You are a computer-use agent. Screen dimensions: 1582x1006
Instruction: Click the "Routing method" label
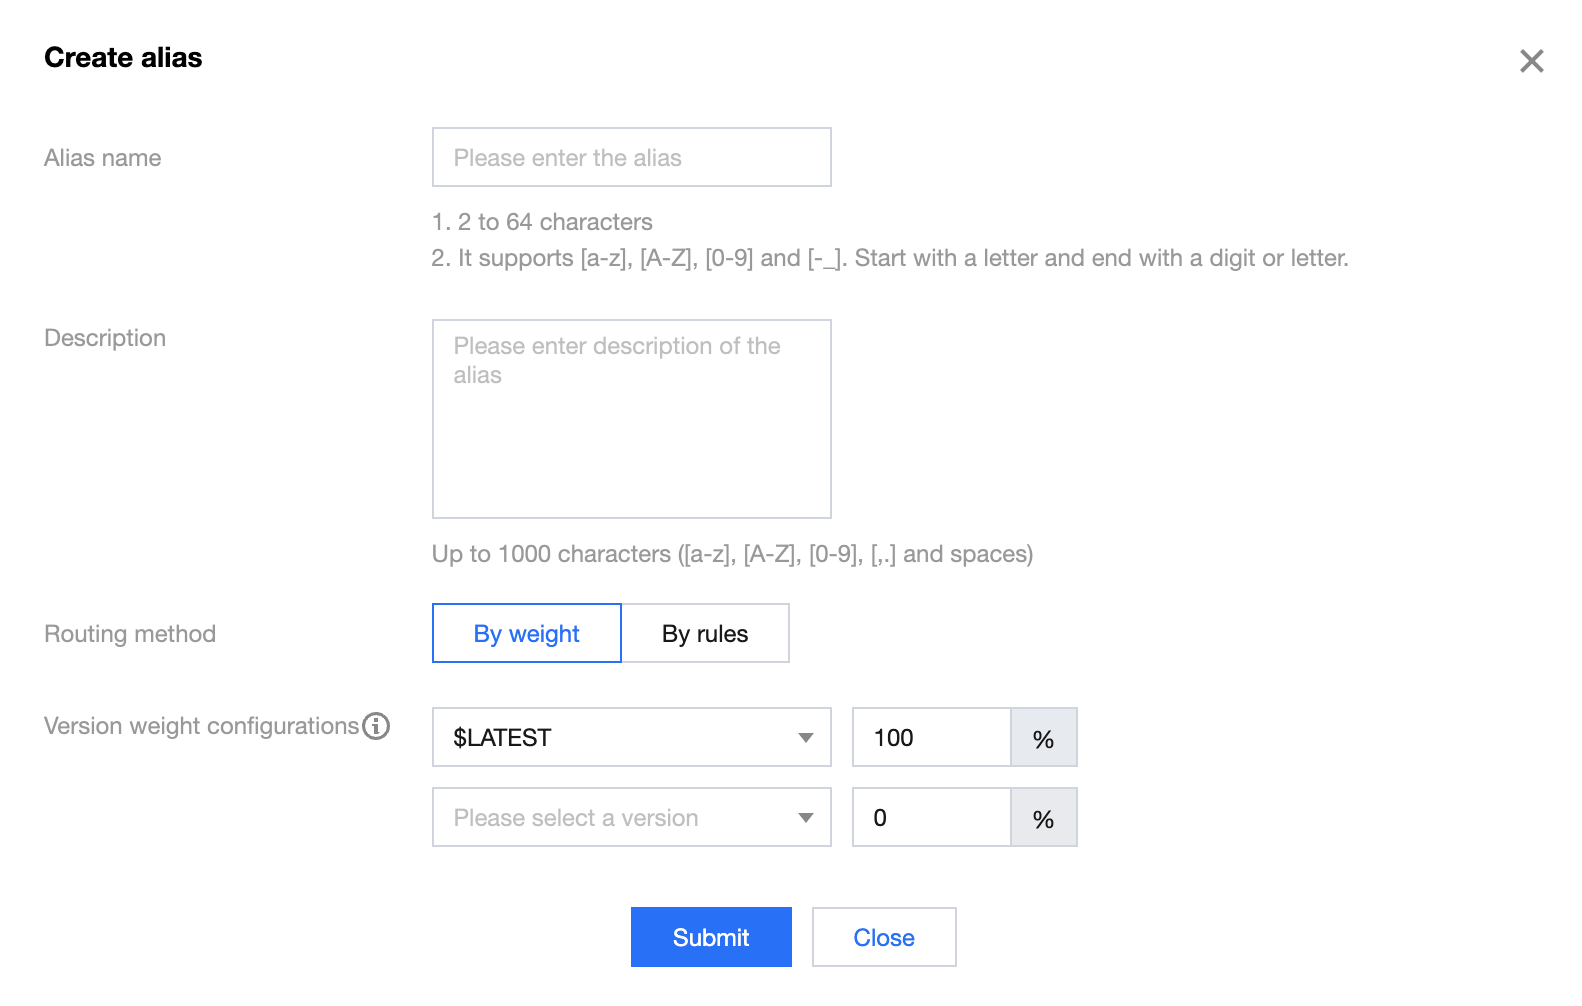click(x=130, y=634)
